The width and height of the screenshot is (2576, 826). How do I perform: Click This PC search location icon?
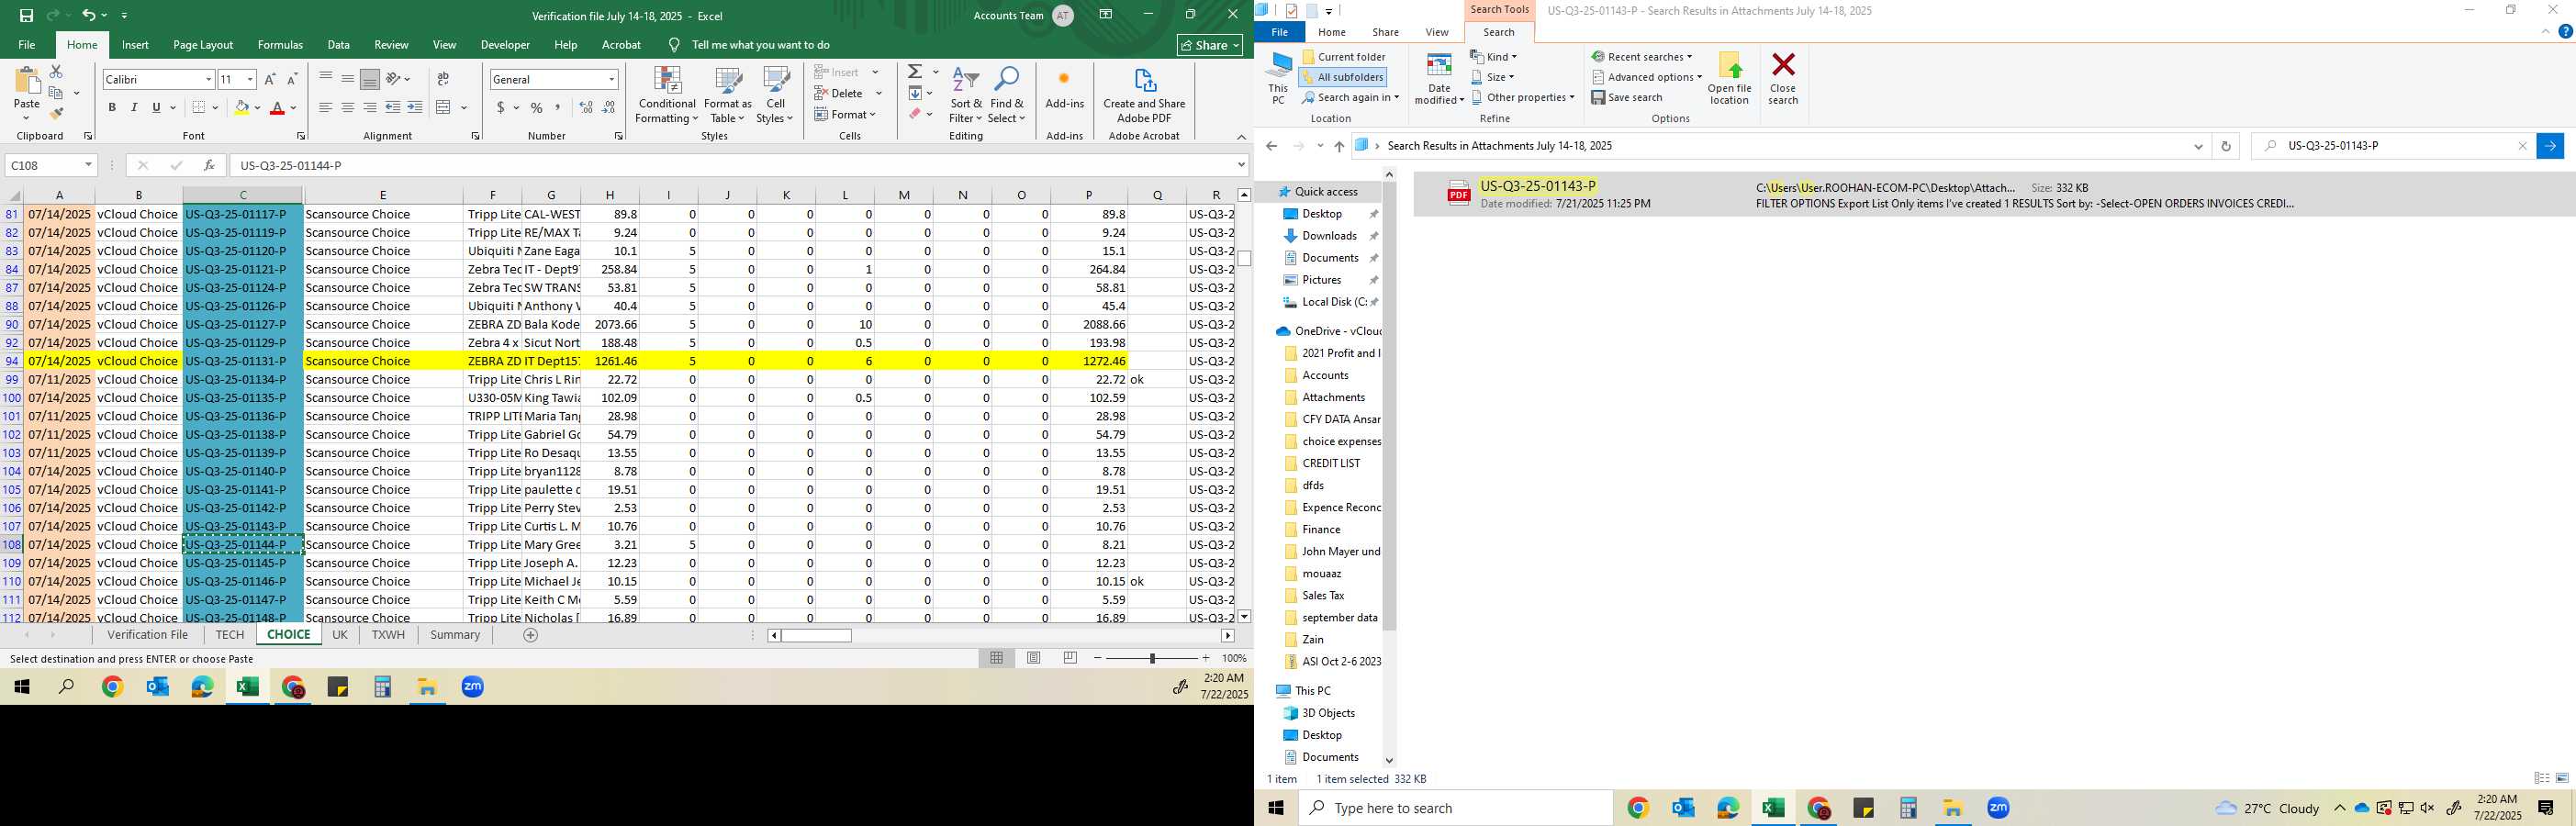click(1278, 78)
